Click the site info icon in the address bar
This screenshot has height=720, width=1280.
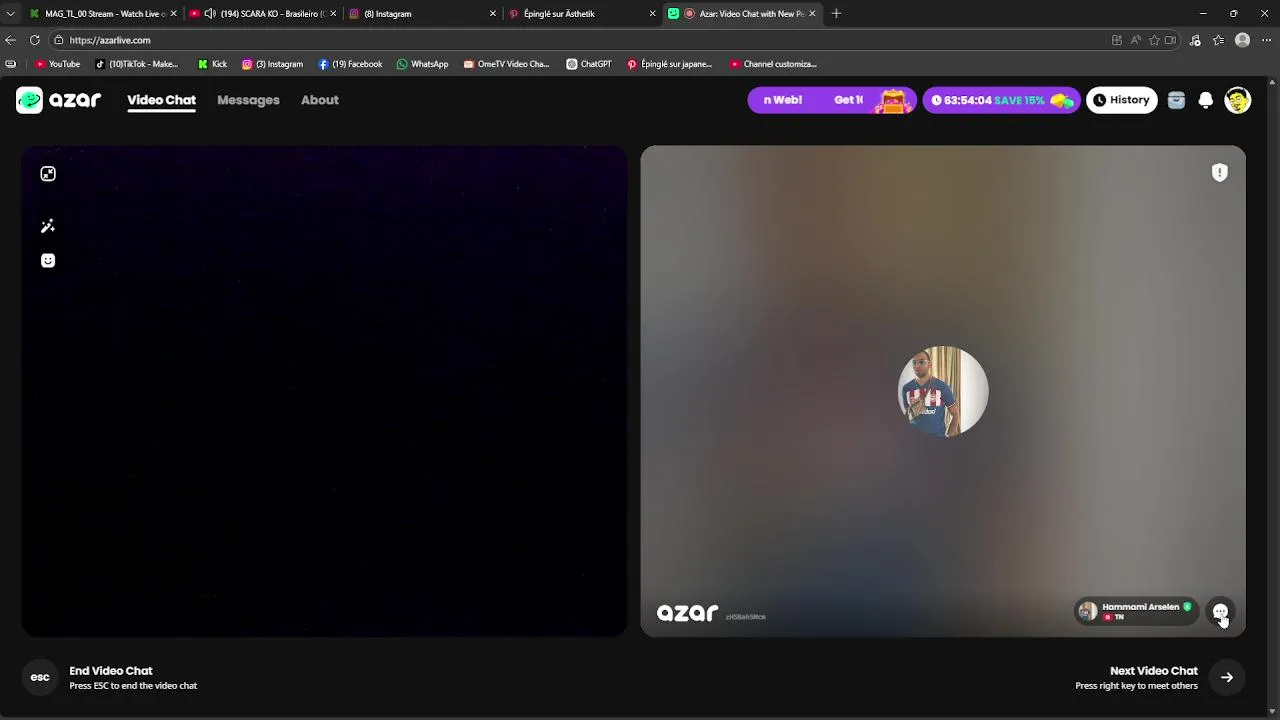[x=59, y=40]
